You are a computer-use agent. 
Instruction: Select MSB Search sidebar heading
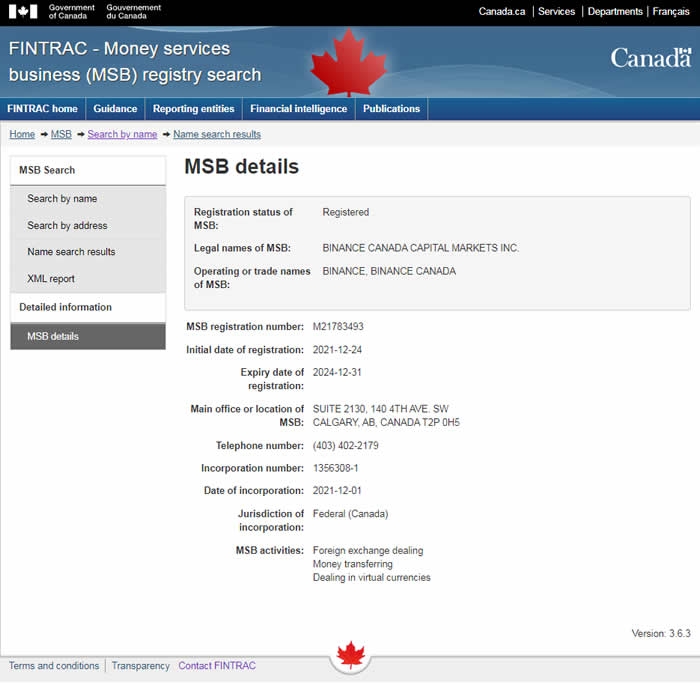88,170
